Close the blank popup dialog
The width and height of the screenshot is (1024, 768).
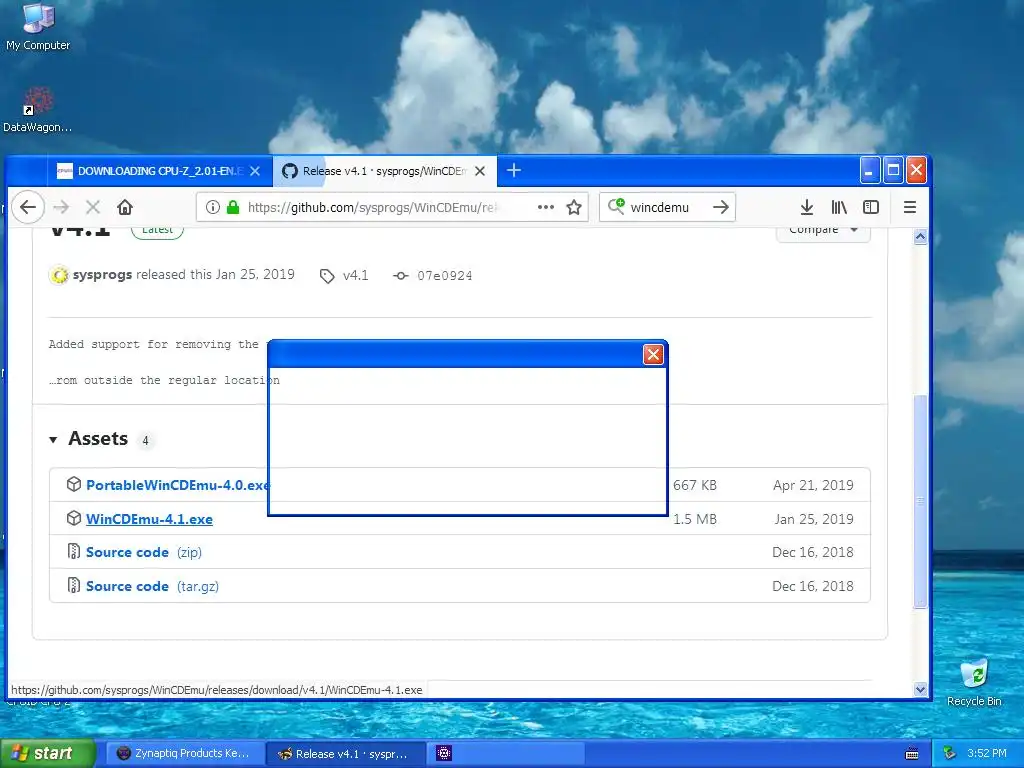tap(653, 355)
